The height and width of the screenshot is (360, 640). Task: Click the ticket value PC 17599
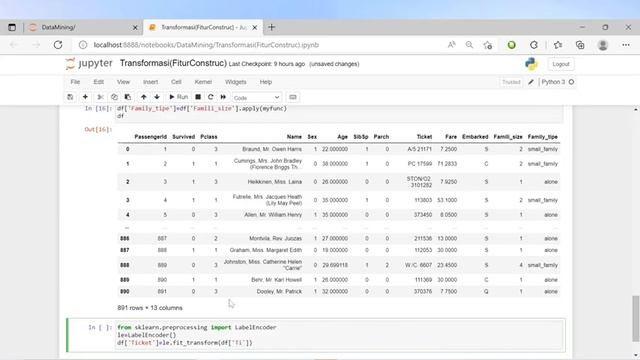pos(420,164)
